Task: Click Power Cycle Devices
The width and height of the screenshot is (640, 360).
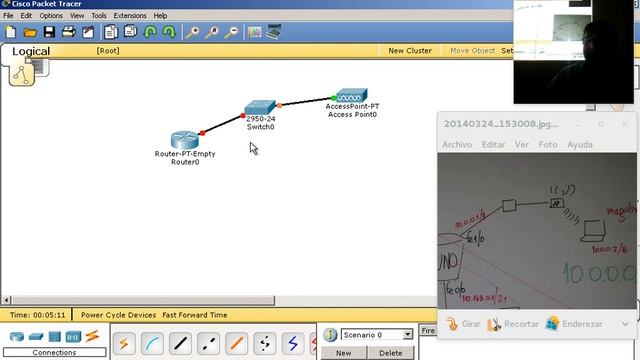Action: click(118, 315)
